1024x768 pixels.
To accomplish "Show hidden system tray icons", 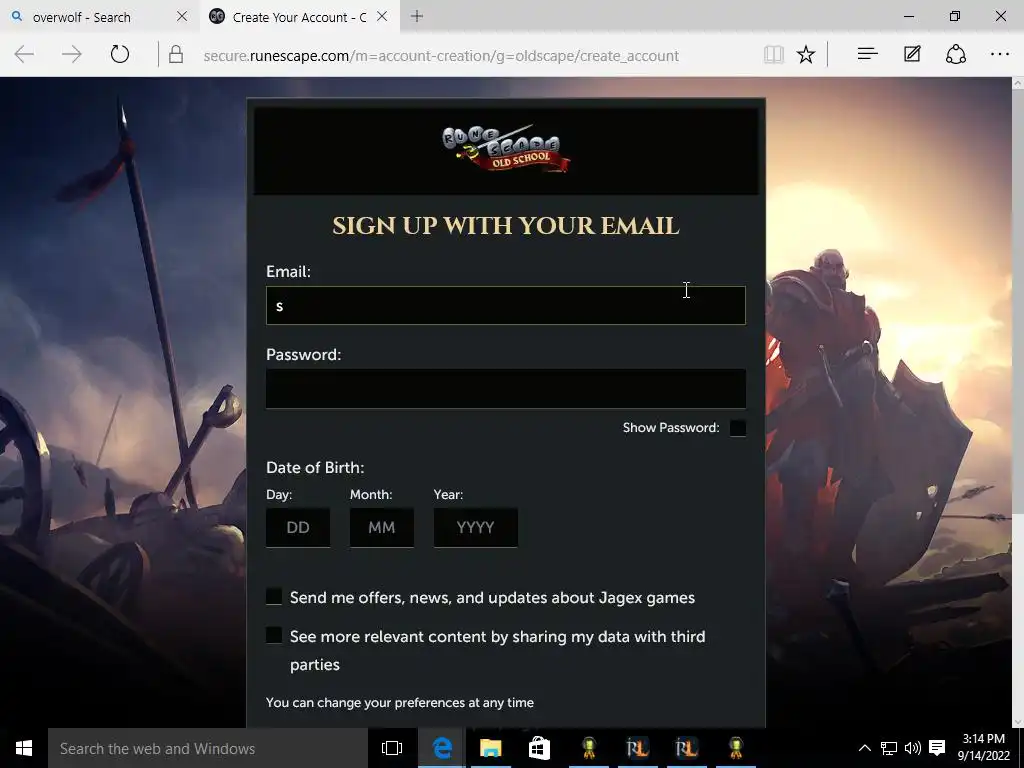I will pyautogui.click(x=864, y=748).
